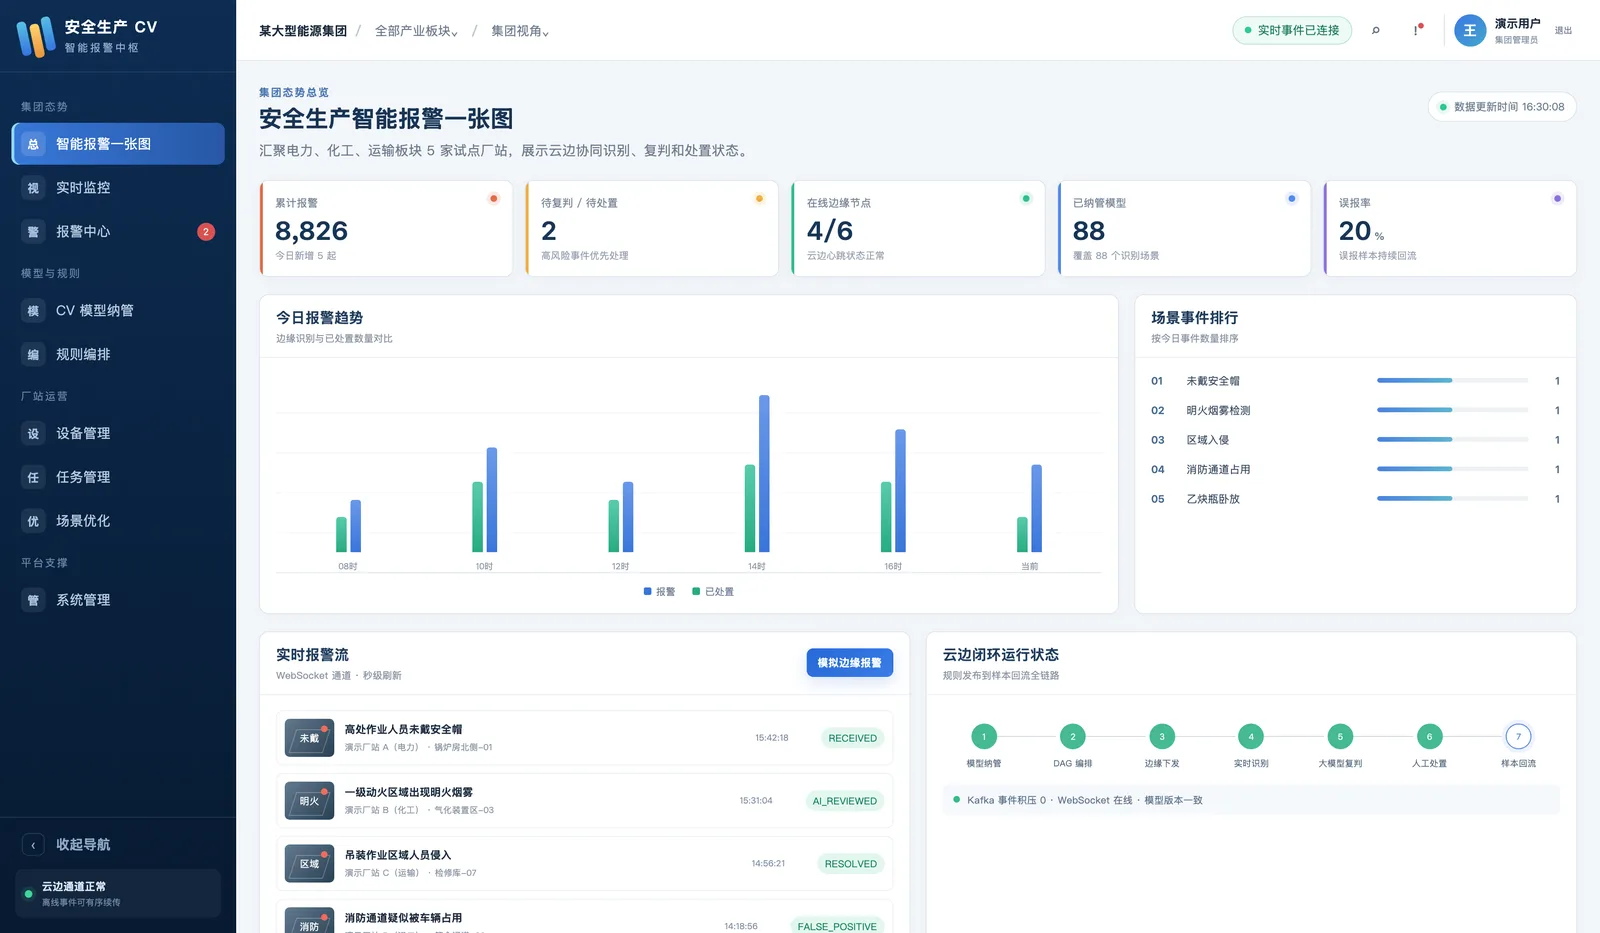Click the 消防通道占用 ranking row label
1600x933 pixels.
click(x=1218, y=470)
